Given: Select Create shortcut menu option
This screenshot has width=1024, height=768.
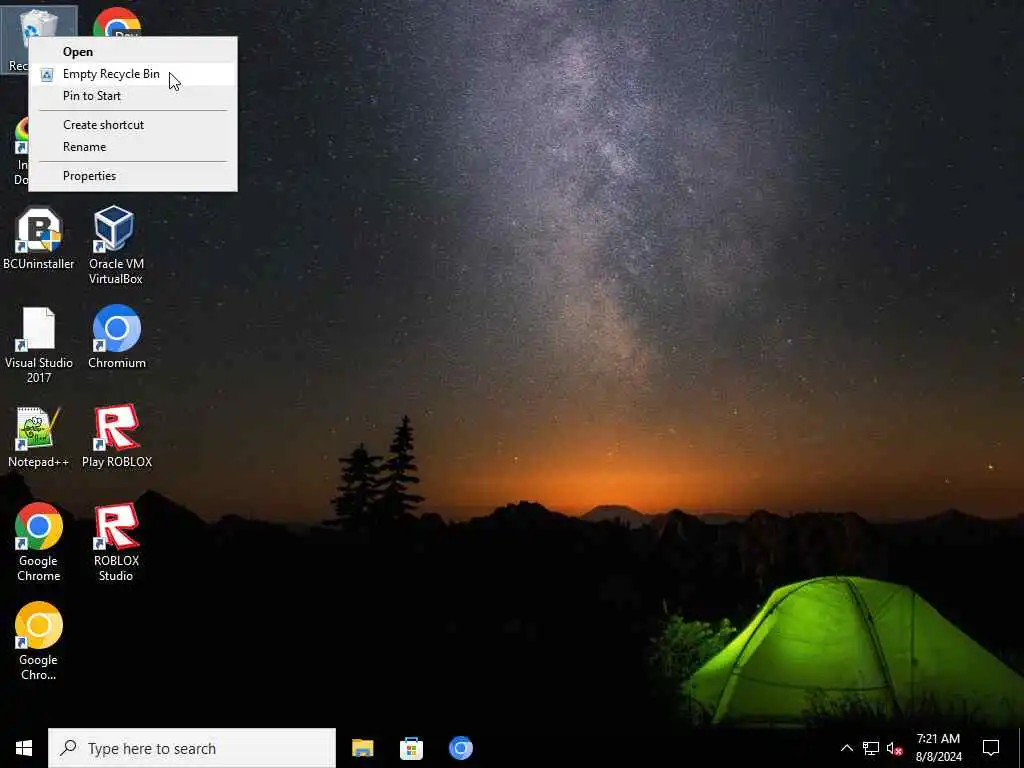Looking at the screenshot, I should [133, 125].
